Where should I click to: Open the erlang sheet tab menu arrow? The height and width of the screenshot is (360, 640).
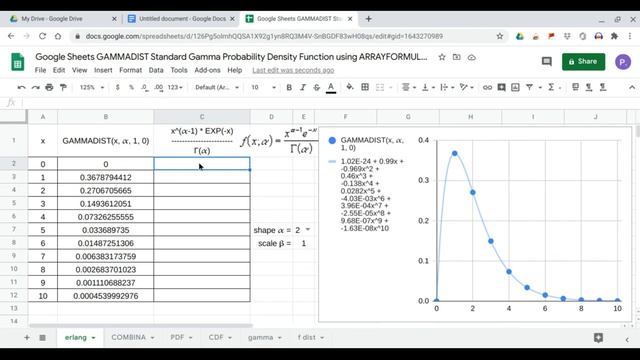point(93,338)
